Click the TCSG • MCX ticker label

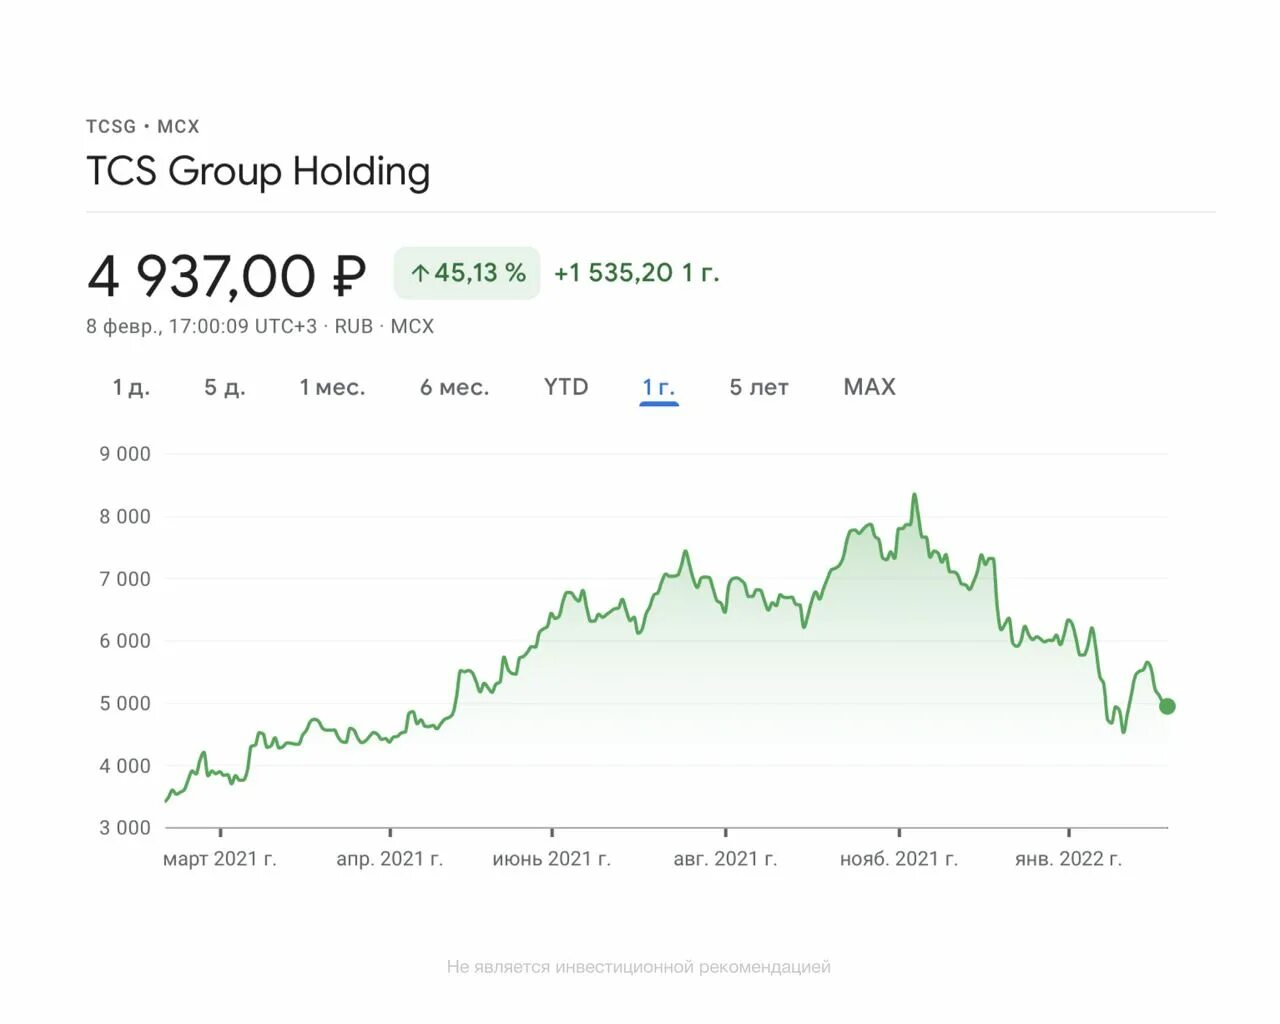[x=143, y=127]
